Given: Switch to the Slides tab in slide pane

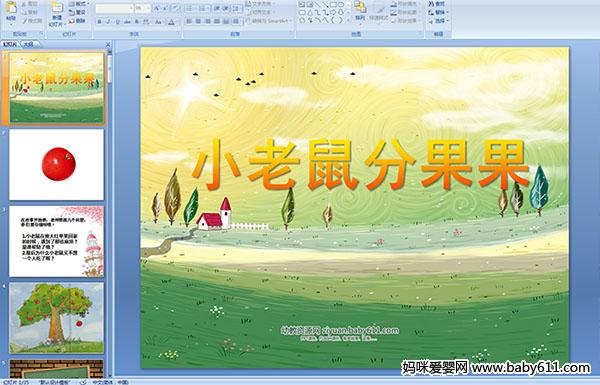Looking at the screenshot, I should [10, 44].
